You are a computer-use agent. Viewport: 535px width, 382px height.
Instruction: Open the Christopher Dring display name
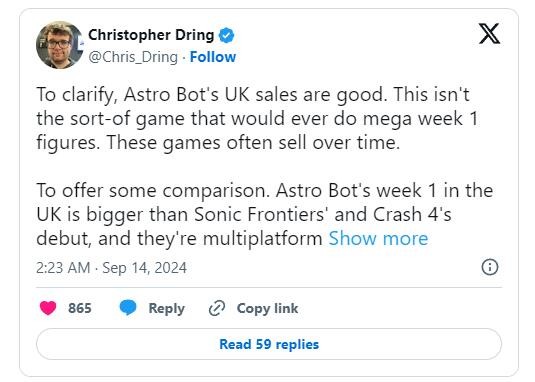tap(151, 35)
